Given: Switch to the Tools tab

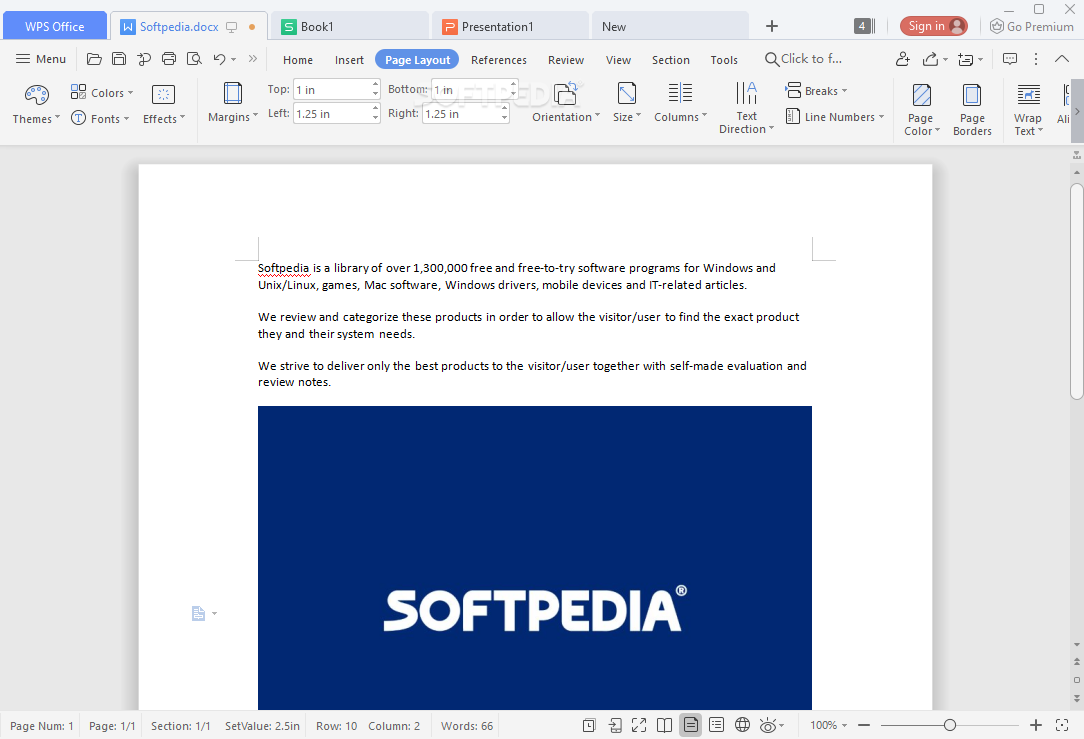Looking at the screenshot, I should tap(724, 60).
